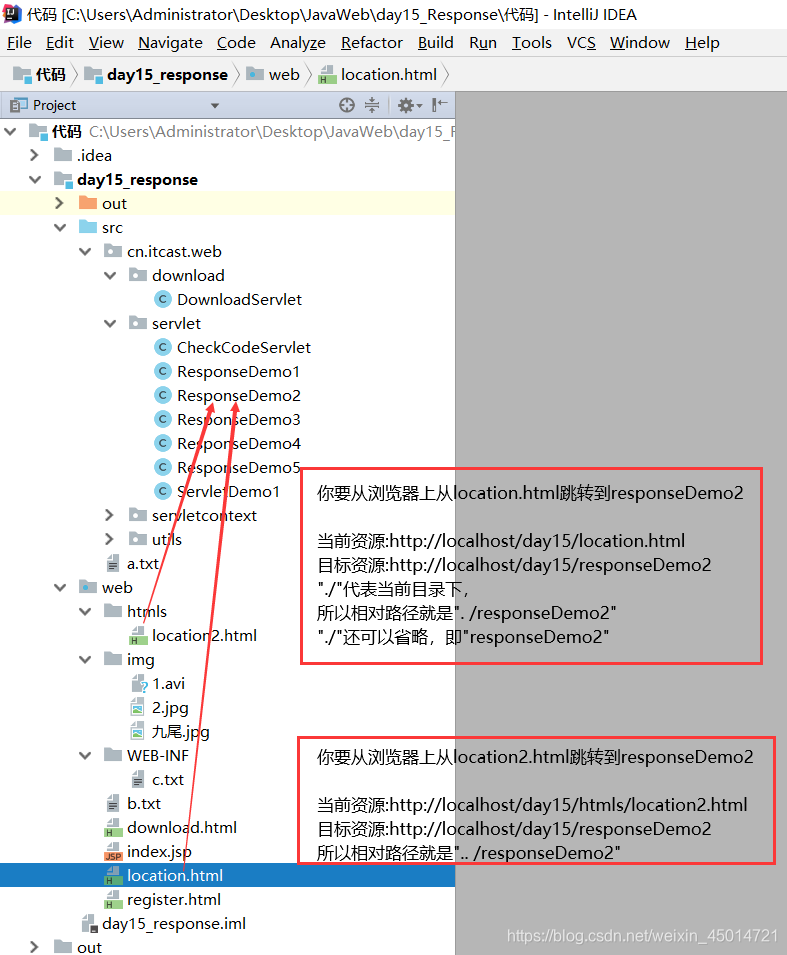The image size is (787, 955).
Task: Collapse the img folder
Action: 85,660
